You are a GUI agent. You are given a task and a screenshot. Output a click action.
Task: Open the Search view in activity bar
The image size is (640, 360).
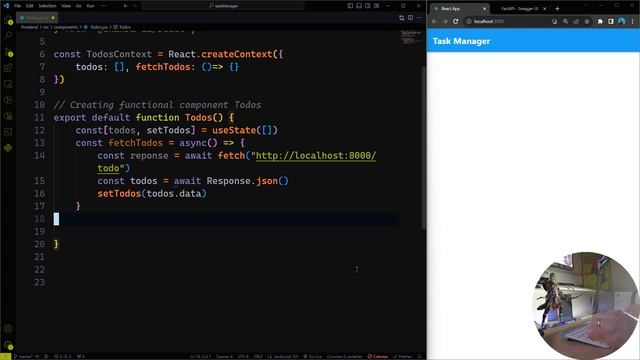tap(8, 36)
